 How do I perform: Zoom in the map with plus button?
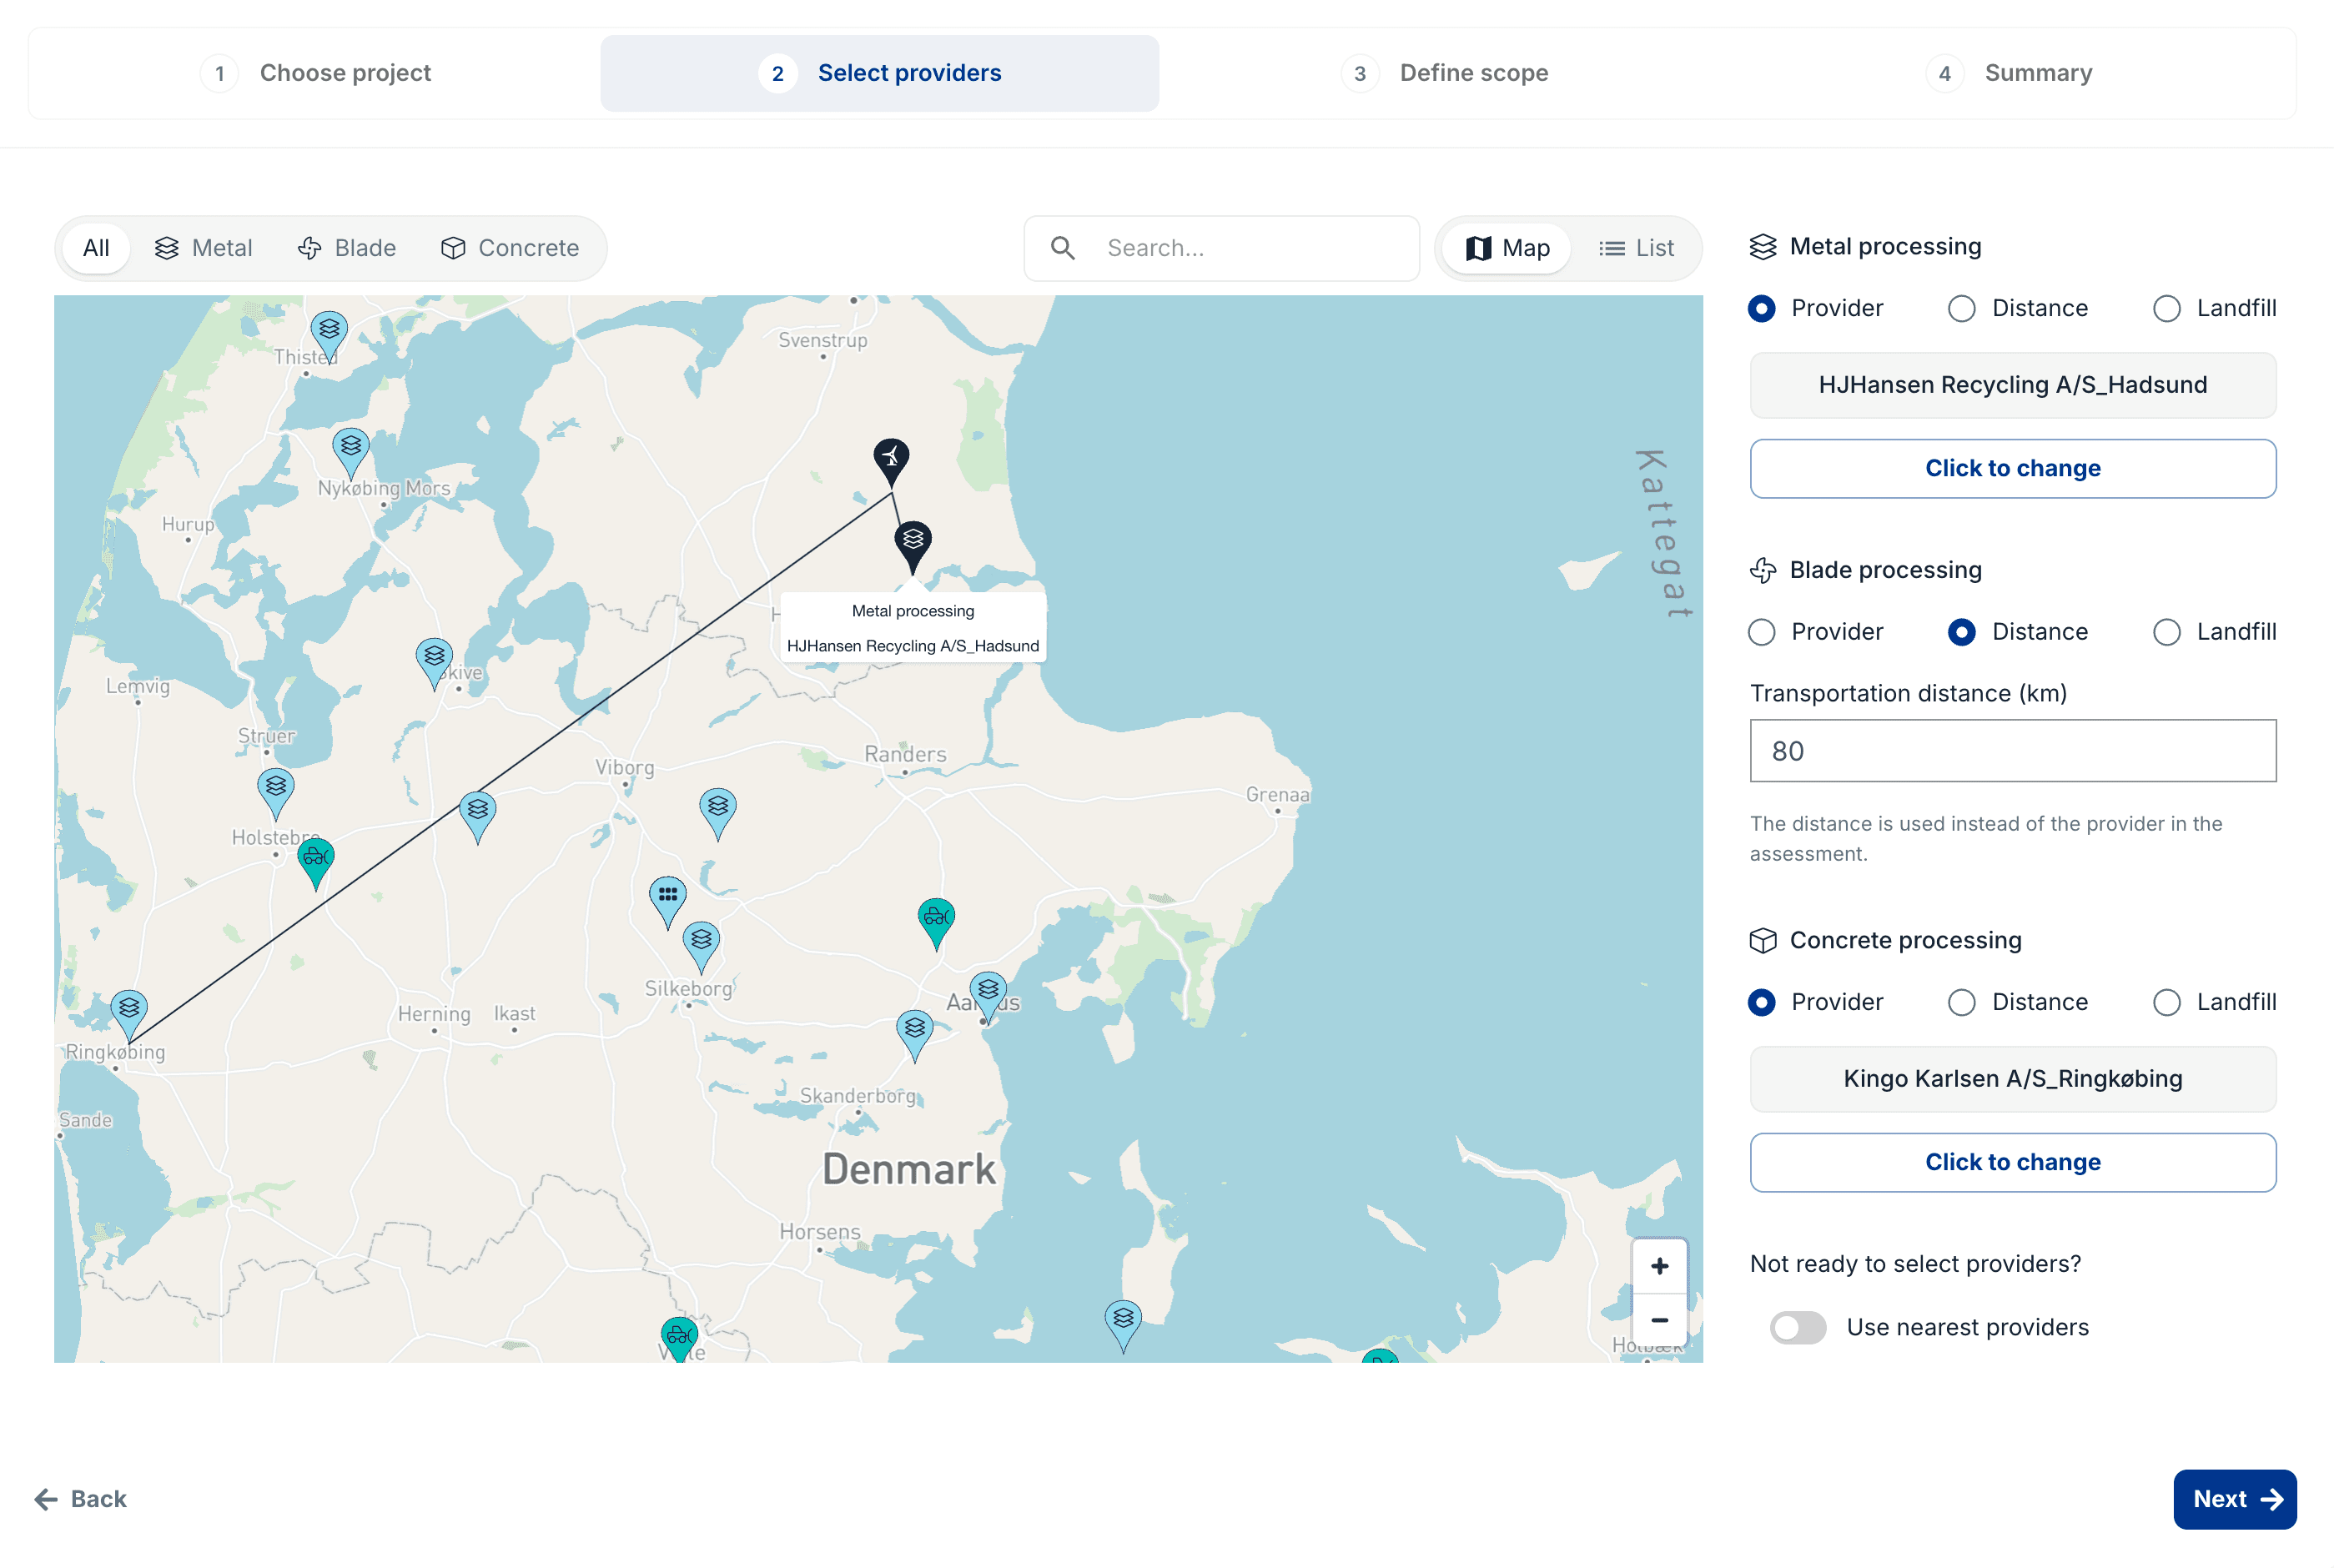[x=1658, y=1266]
